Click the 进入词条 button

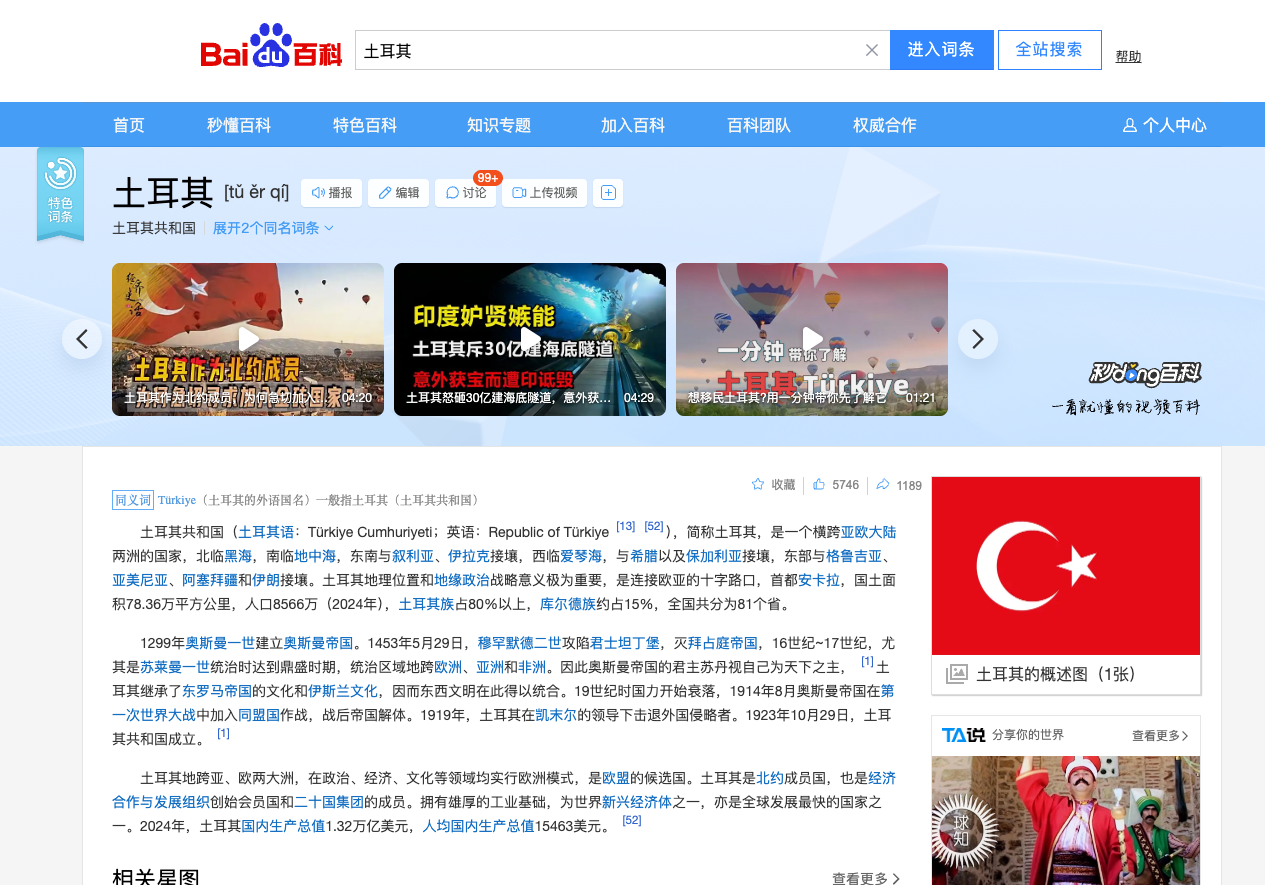point(941,50)
